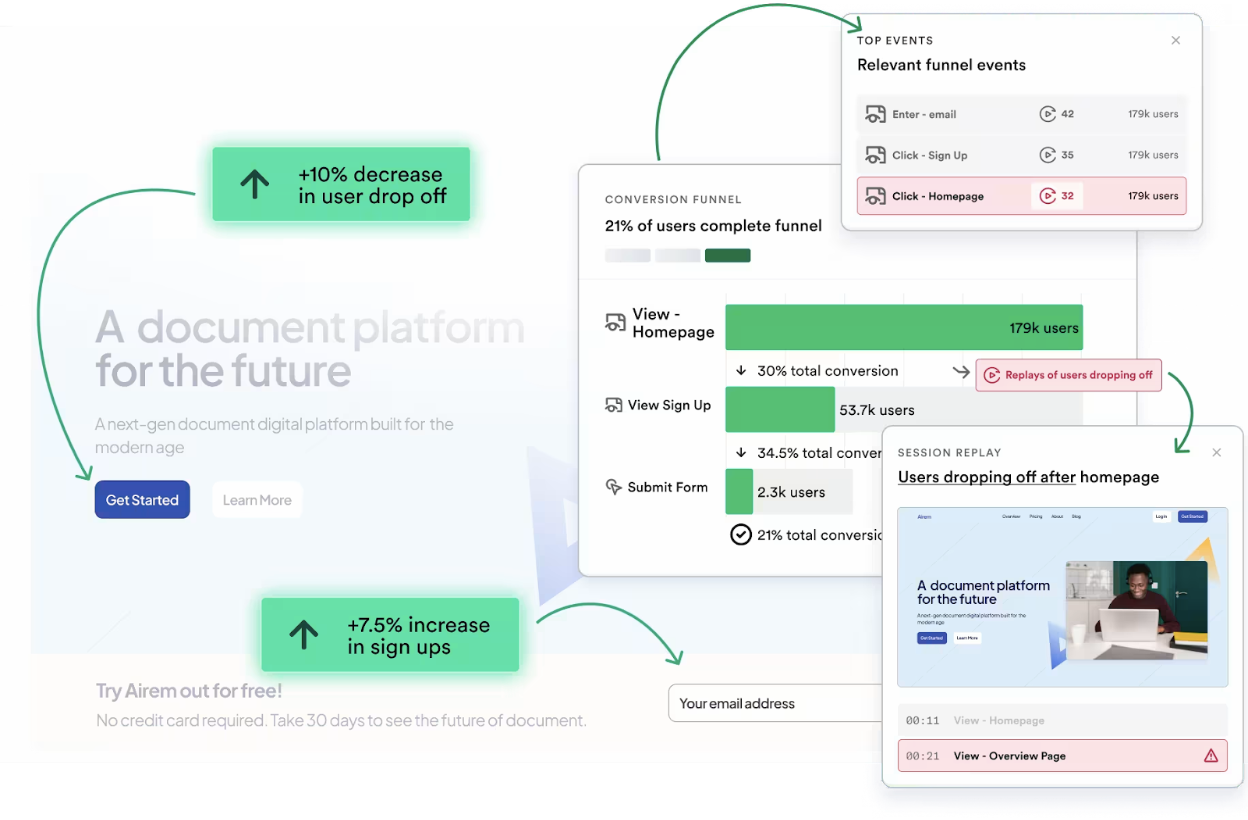Select the dark green funnel segment tab
The height and width of the screenshot is (820, 1248).
727,256
